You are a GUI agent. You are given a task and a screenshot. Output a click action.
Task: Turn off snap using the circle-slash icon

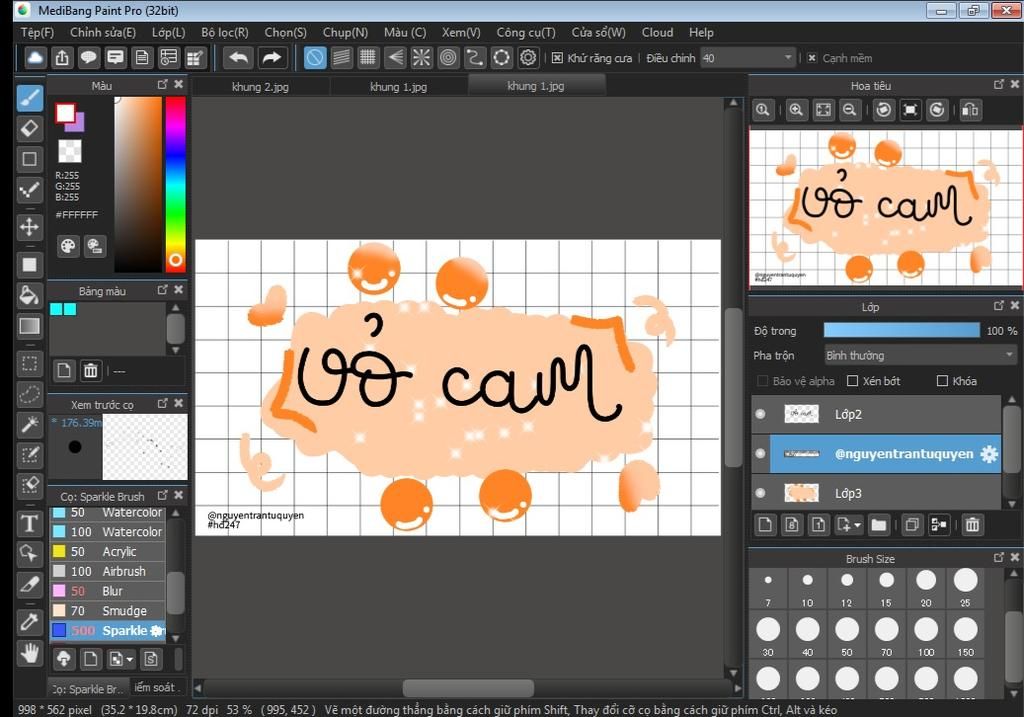[315, 58]
